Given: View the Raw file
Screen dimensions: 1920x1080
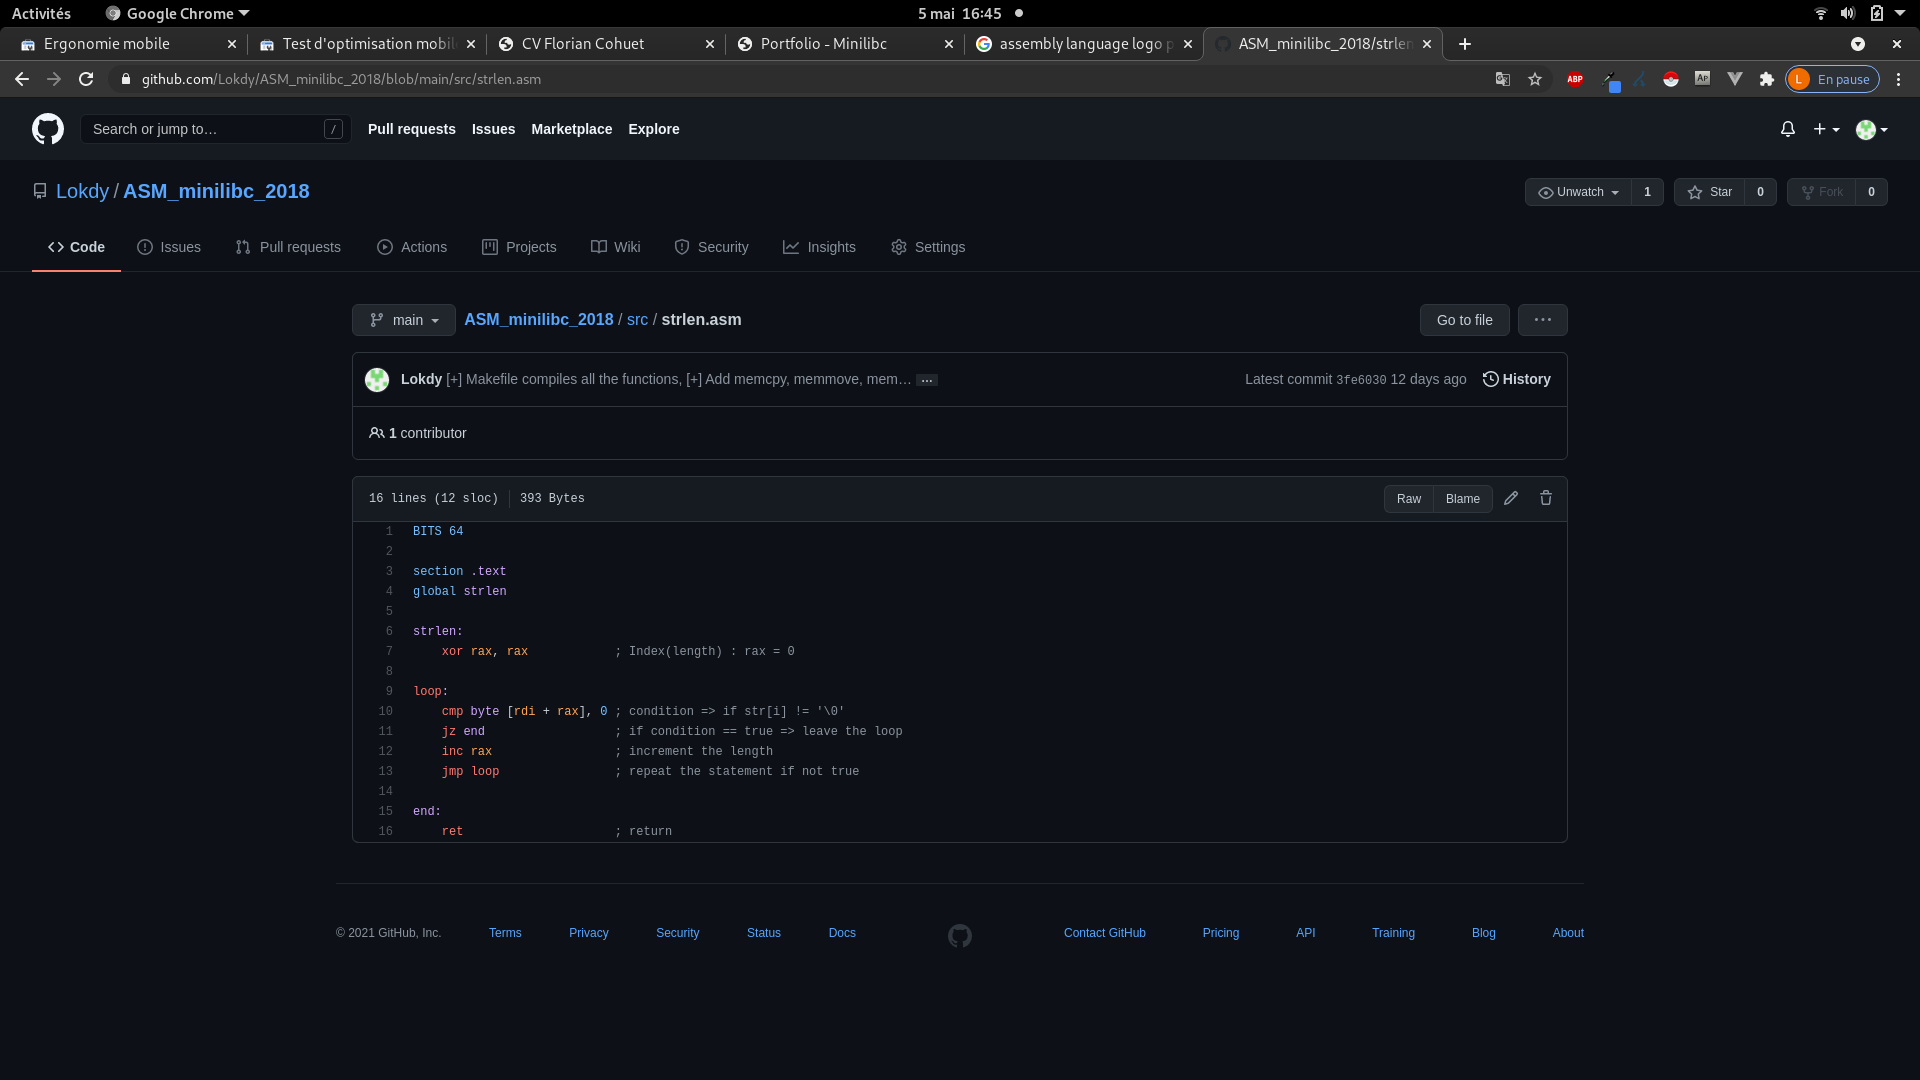Looking at the screenshot, I should (1408, 499).
